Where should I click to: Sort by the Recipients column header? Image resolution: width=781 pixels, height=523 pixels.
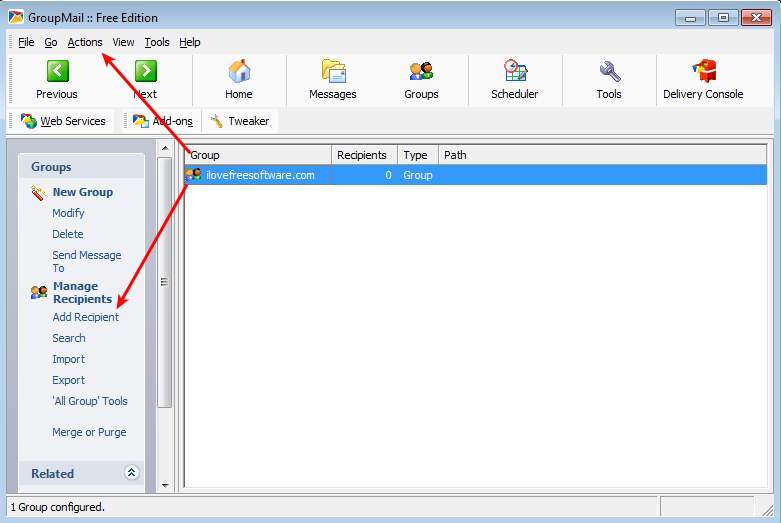[x=365, y=155]
